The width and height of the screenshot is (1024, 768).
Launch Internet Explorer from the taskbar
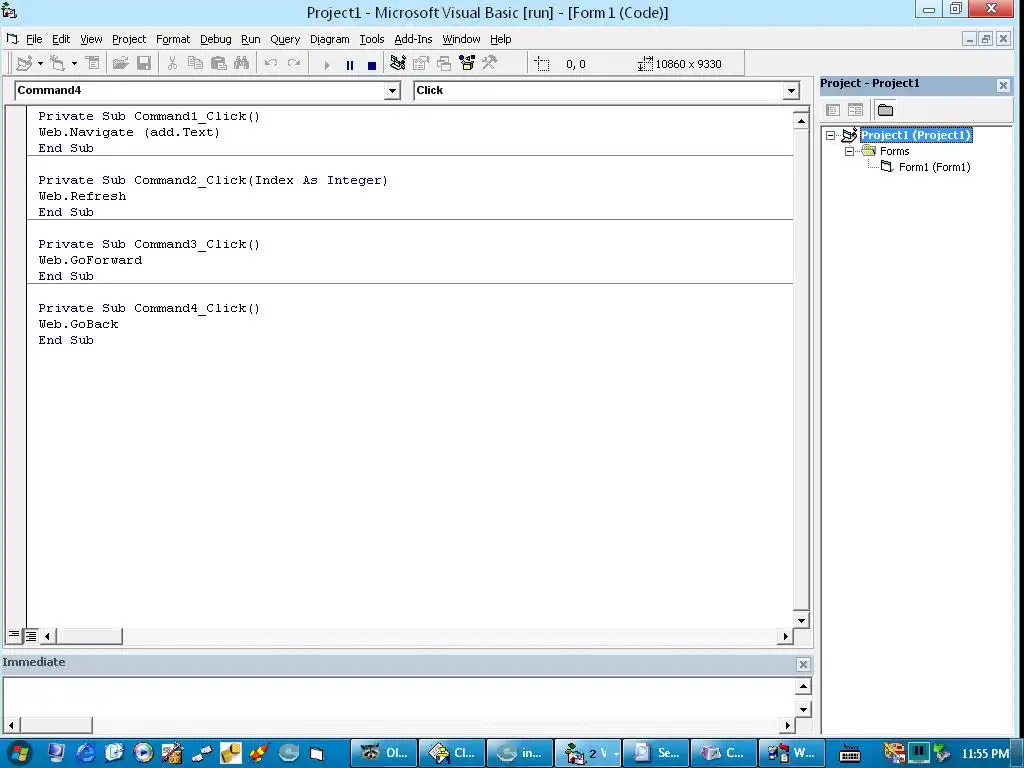coord(86,753)
